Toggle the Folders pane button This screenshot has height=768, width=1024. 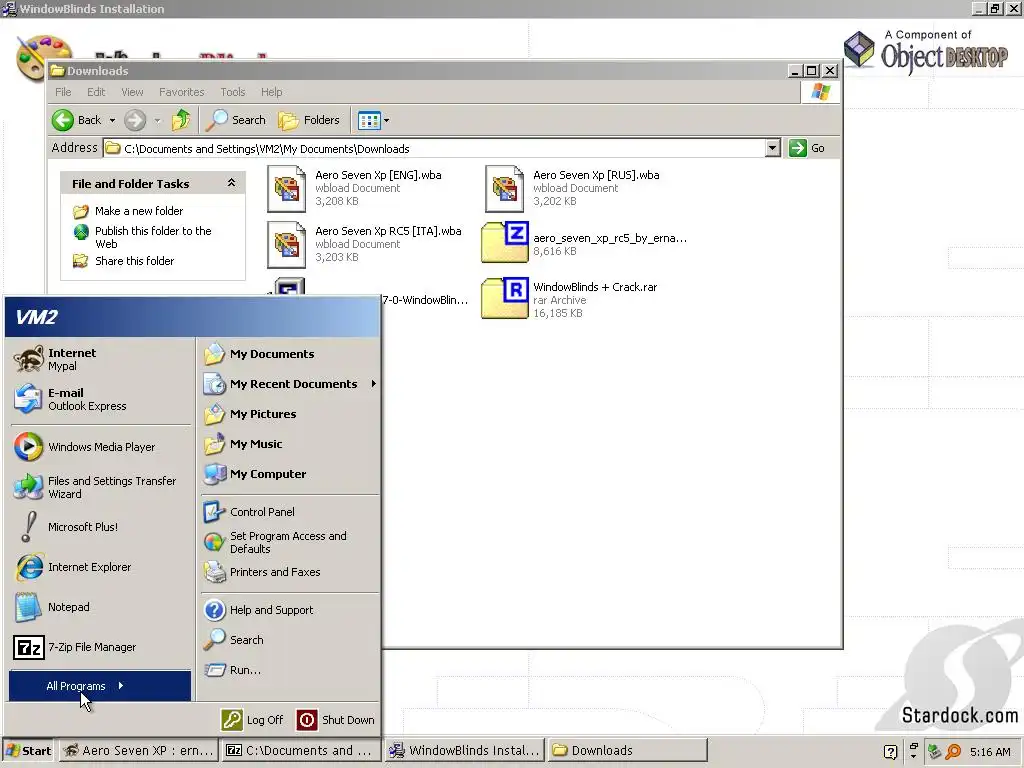tap(309, 120)
